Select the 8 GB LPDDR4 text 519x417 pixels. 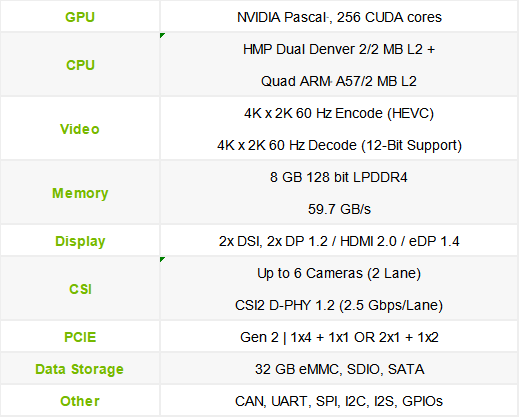[339, 177]
